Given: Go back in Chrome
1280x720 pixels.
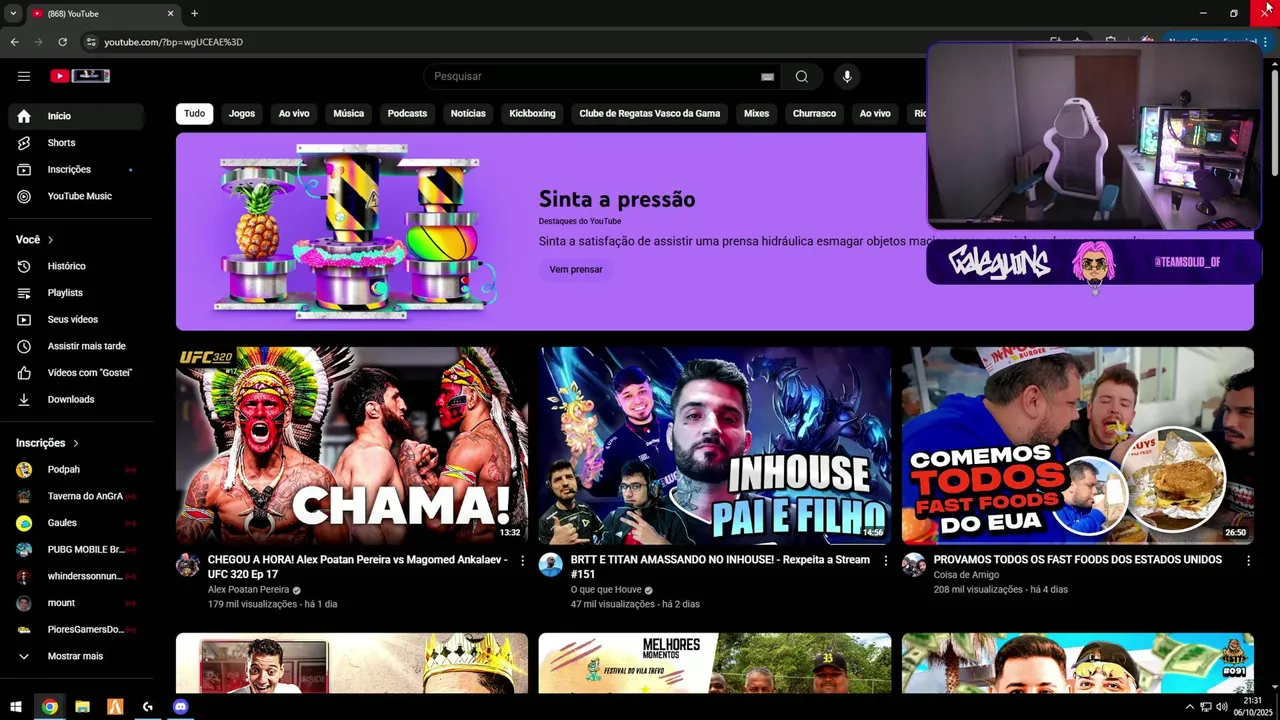Looking at the screenshot, I should pos(14,42).
